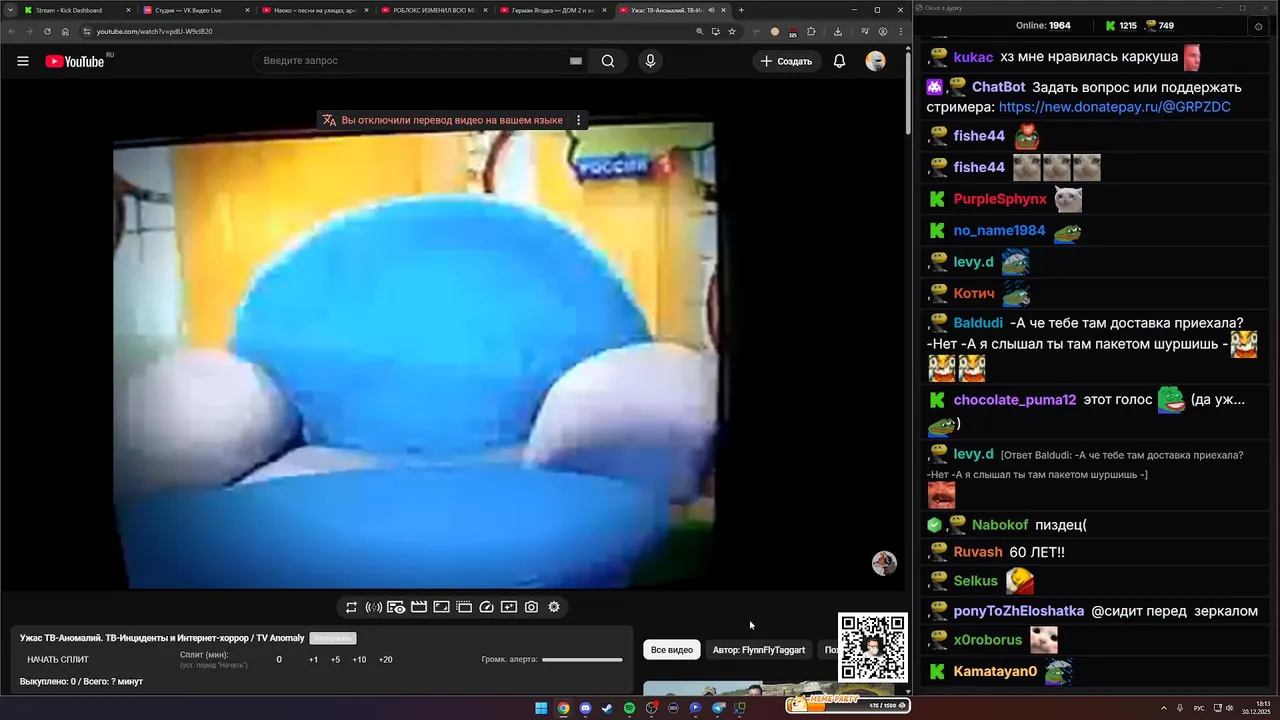Bookmark this page with the star
Screen dimensions: 1280x720
point(732,31)
